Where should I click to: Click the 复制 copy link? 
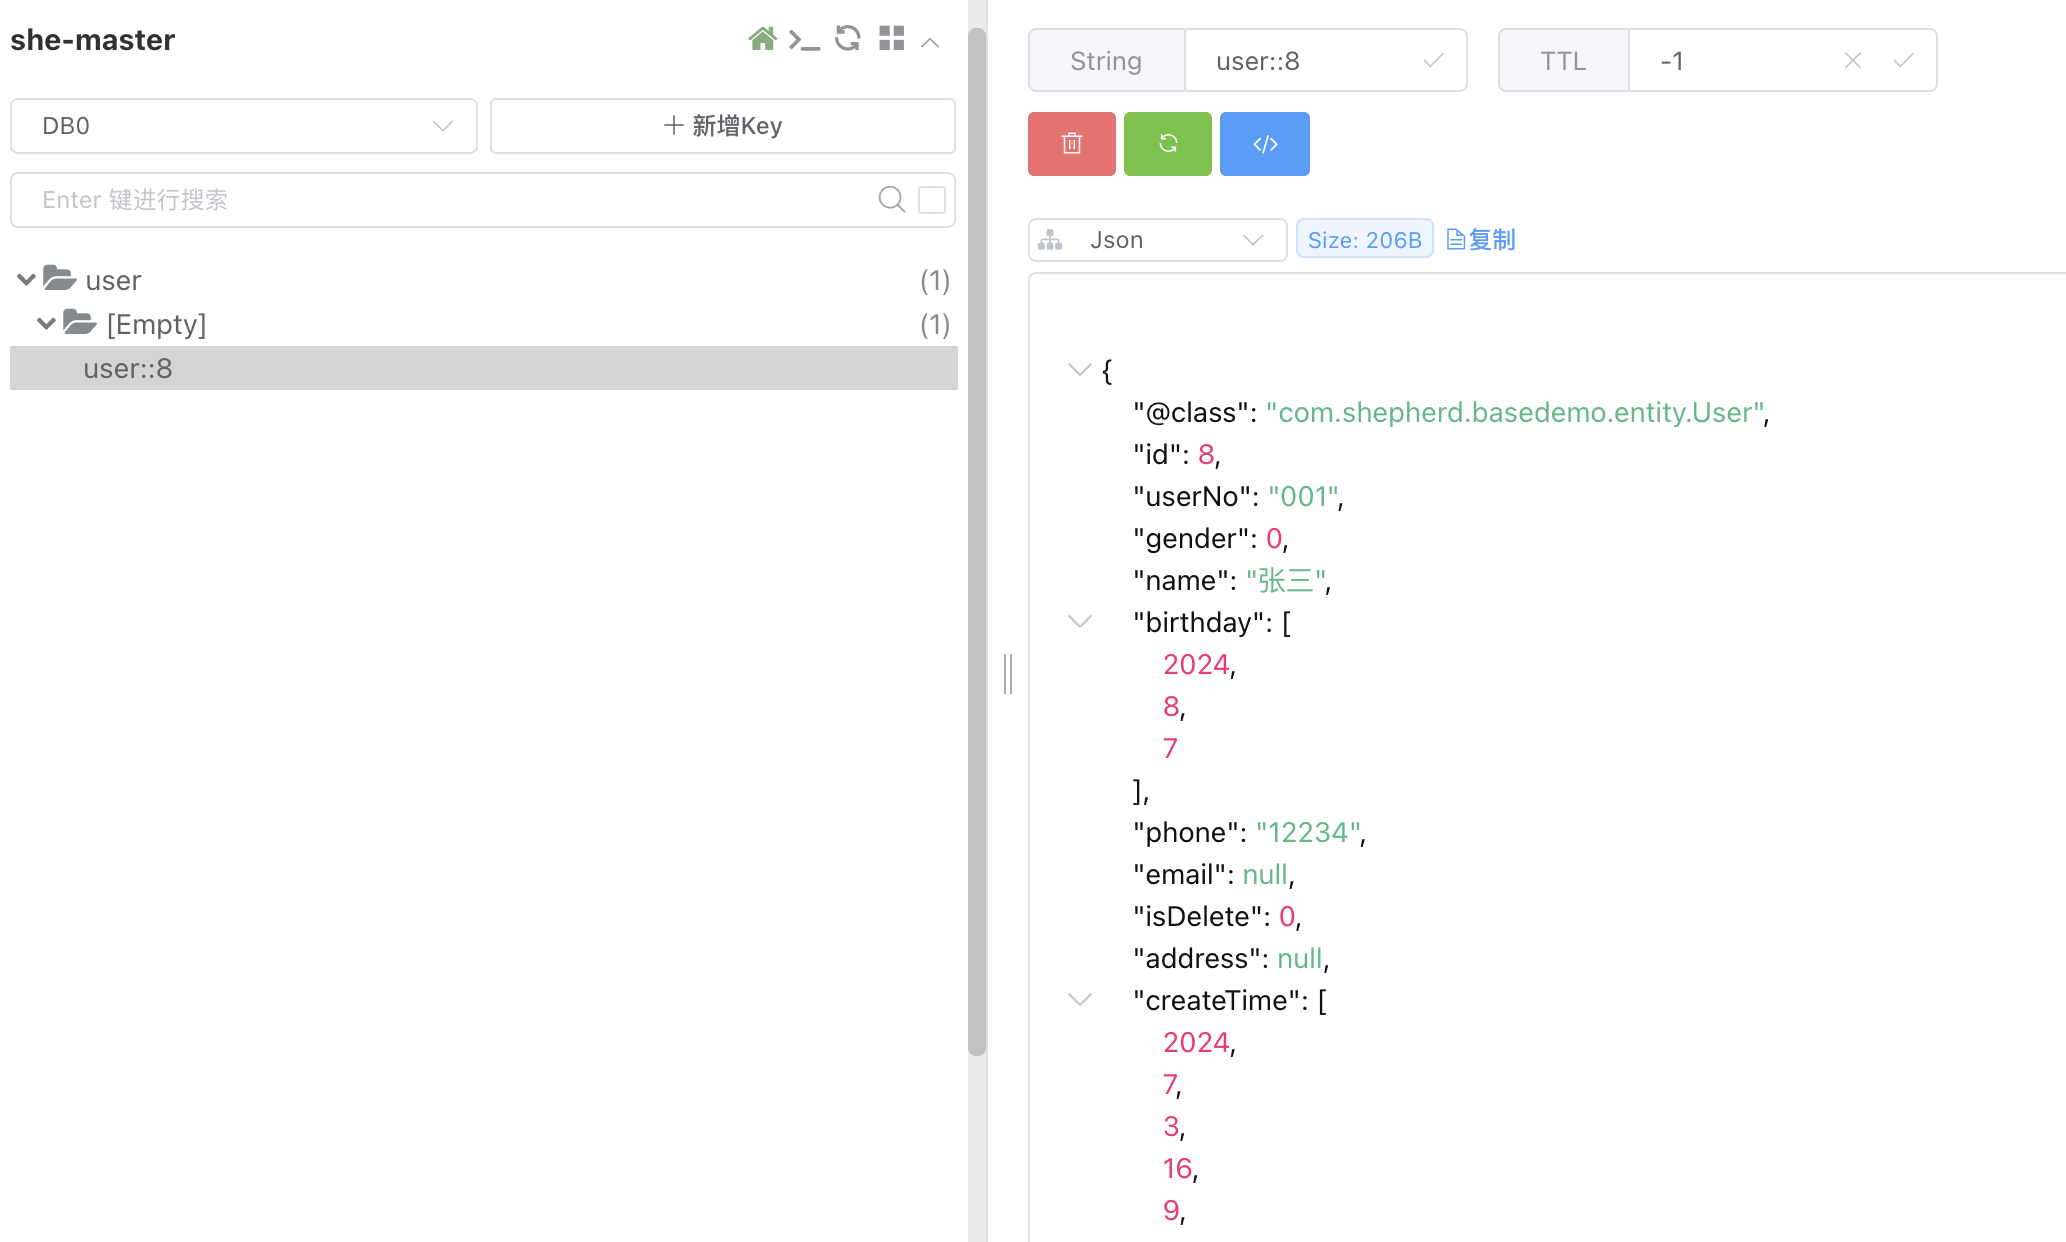coord(1481,240)
